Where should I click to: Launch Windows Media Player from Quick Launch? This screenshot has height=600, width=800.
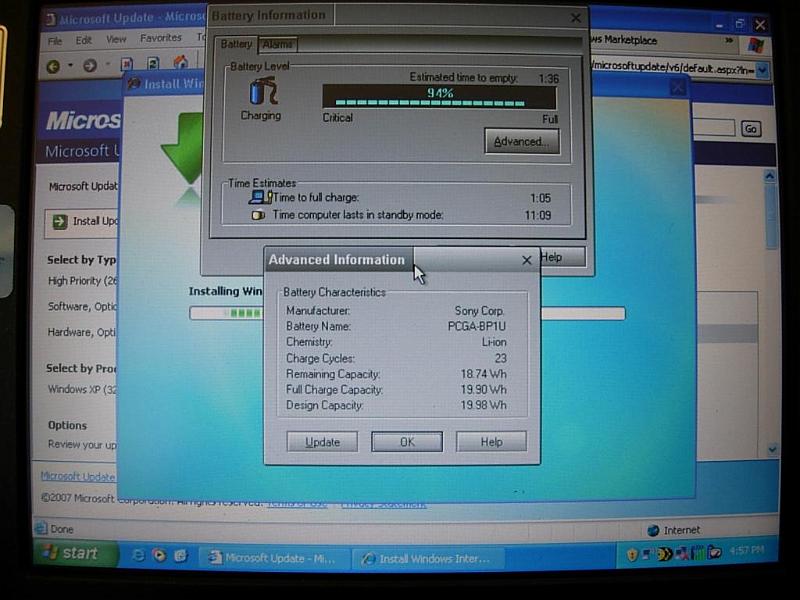tap(159, 555)
